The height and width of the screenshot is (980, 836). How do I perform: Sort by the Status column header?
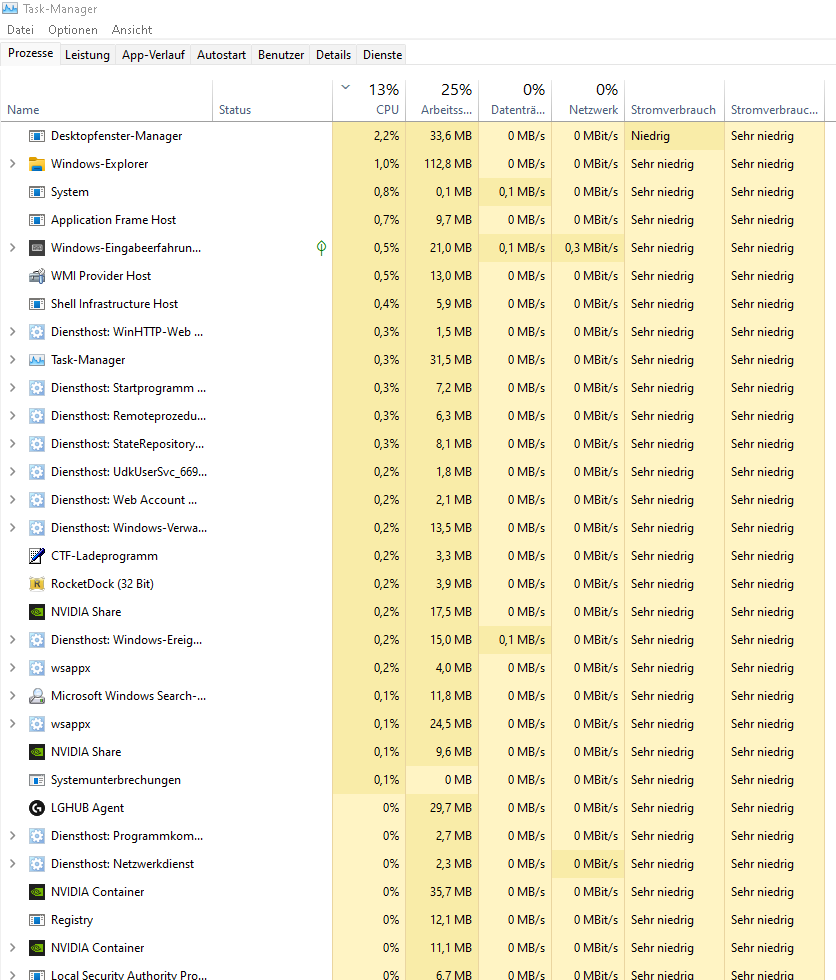[272, 101]
